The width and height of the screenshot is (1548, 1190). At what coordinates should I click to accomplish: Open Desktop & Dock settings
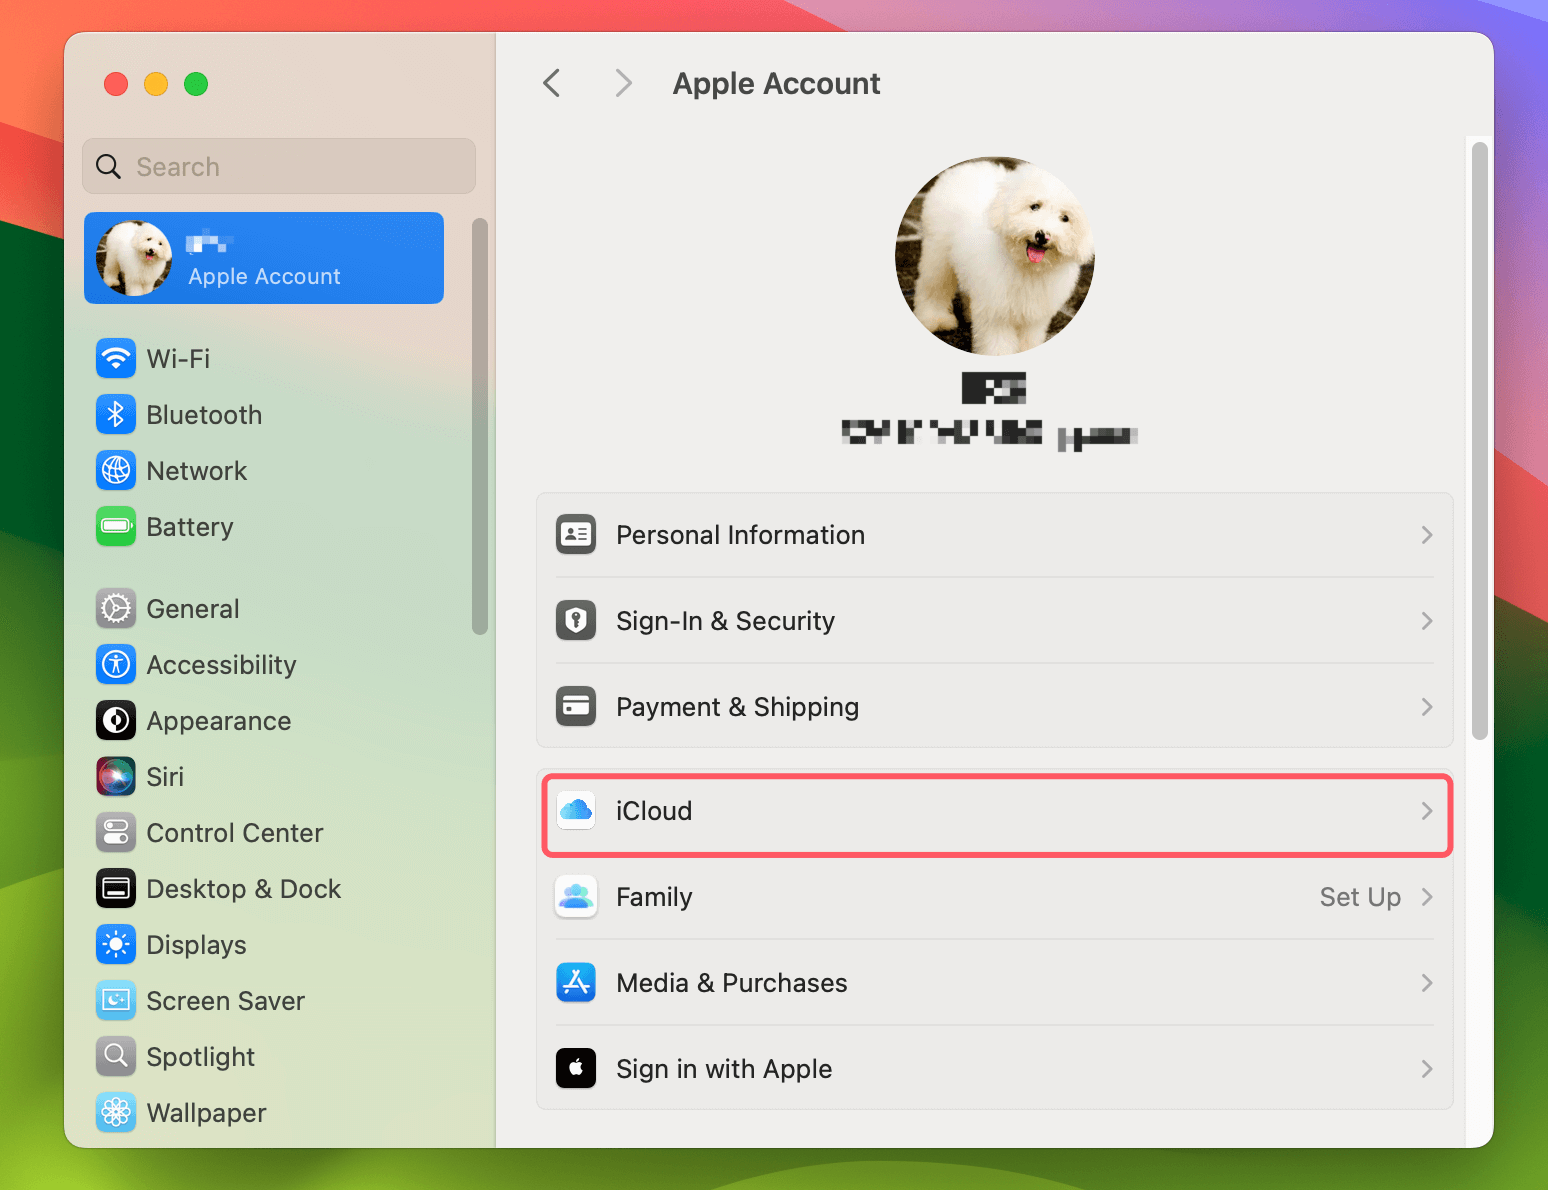tap(116, 888)
